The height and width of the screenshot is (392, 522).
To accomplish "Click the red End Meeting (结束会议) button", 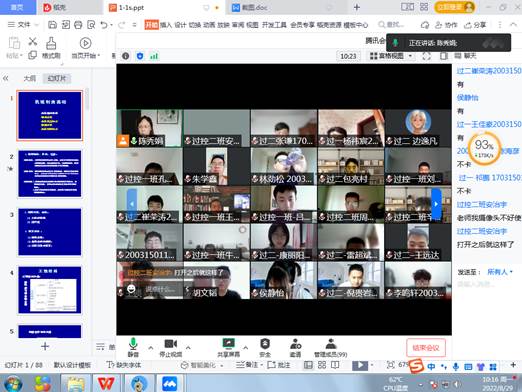I will point(426,348).
